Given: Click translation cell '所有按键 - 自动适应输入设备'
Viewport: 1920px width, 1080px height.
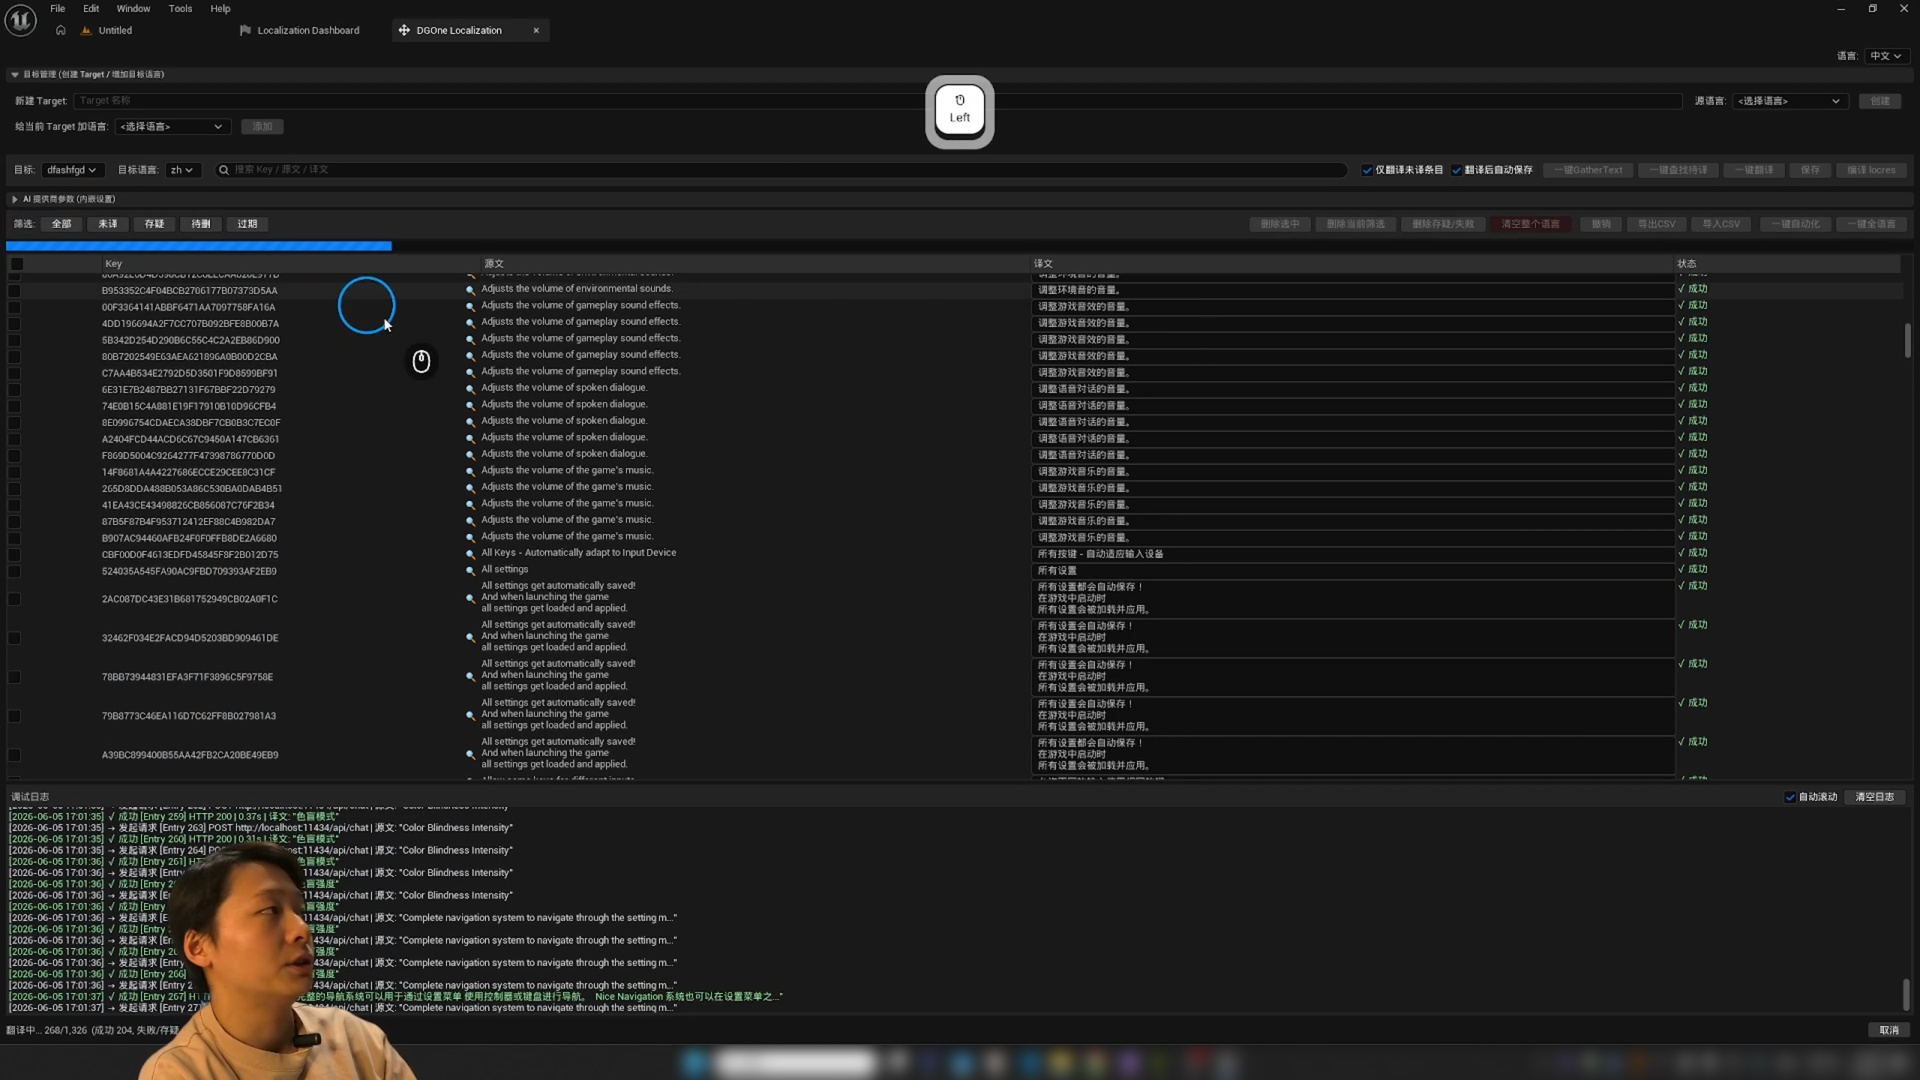Looking at the screenshot, I should pos(1353,554).
